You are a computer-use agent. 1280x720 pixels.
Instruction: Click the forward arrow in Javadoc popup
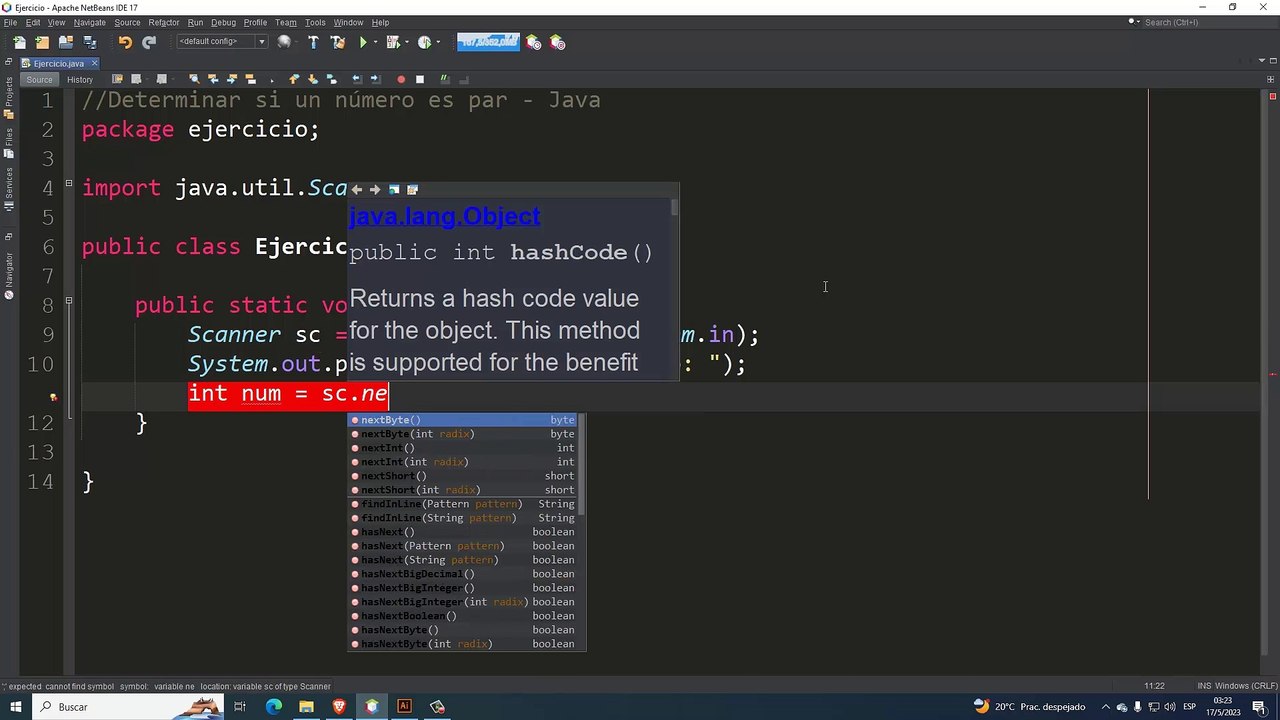pos(375,189)
